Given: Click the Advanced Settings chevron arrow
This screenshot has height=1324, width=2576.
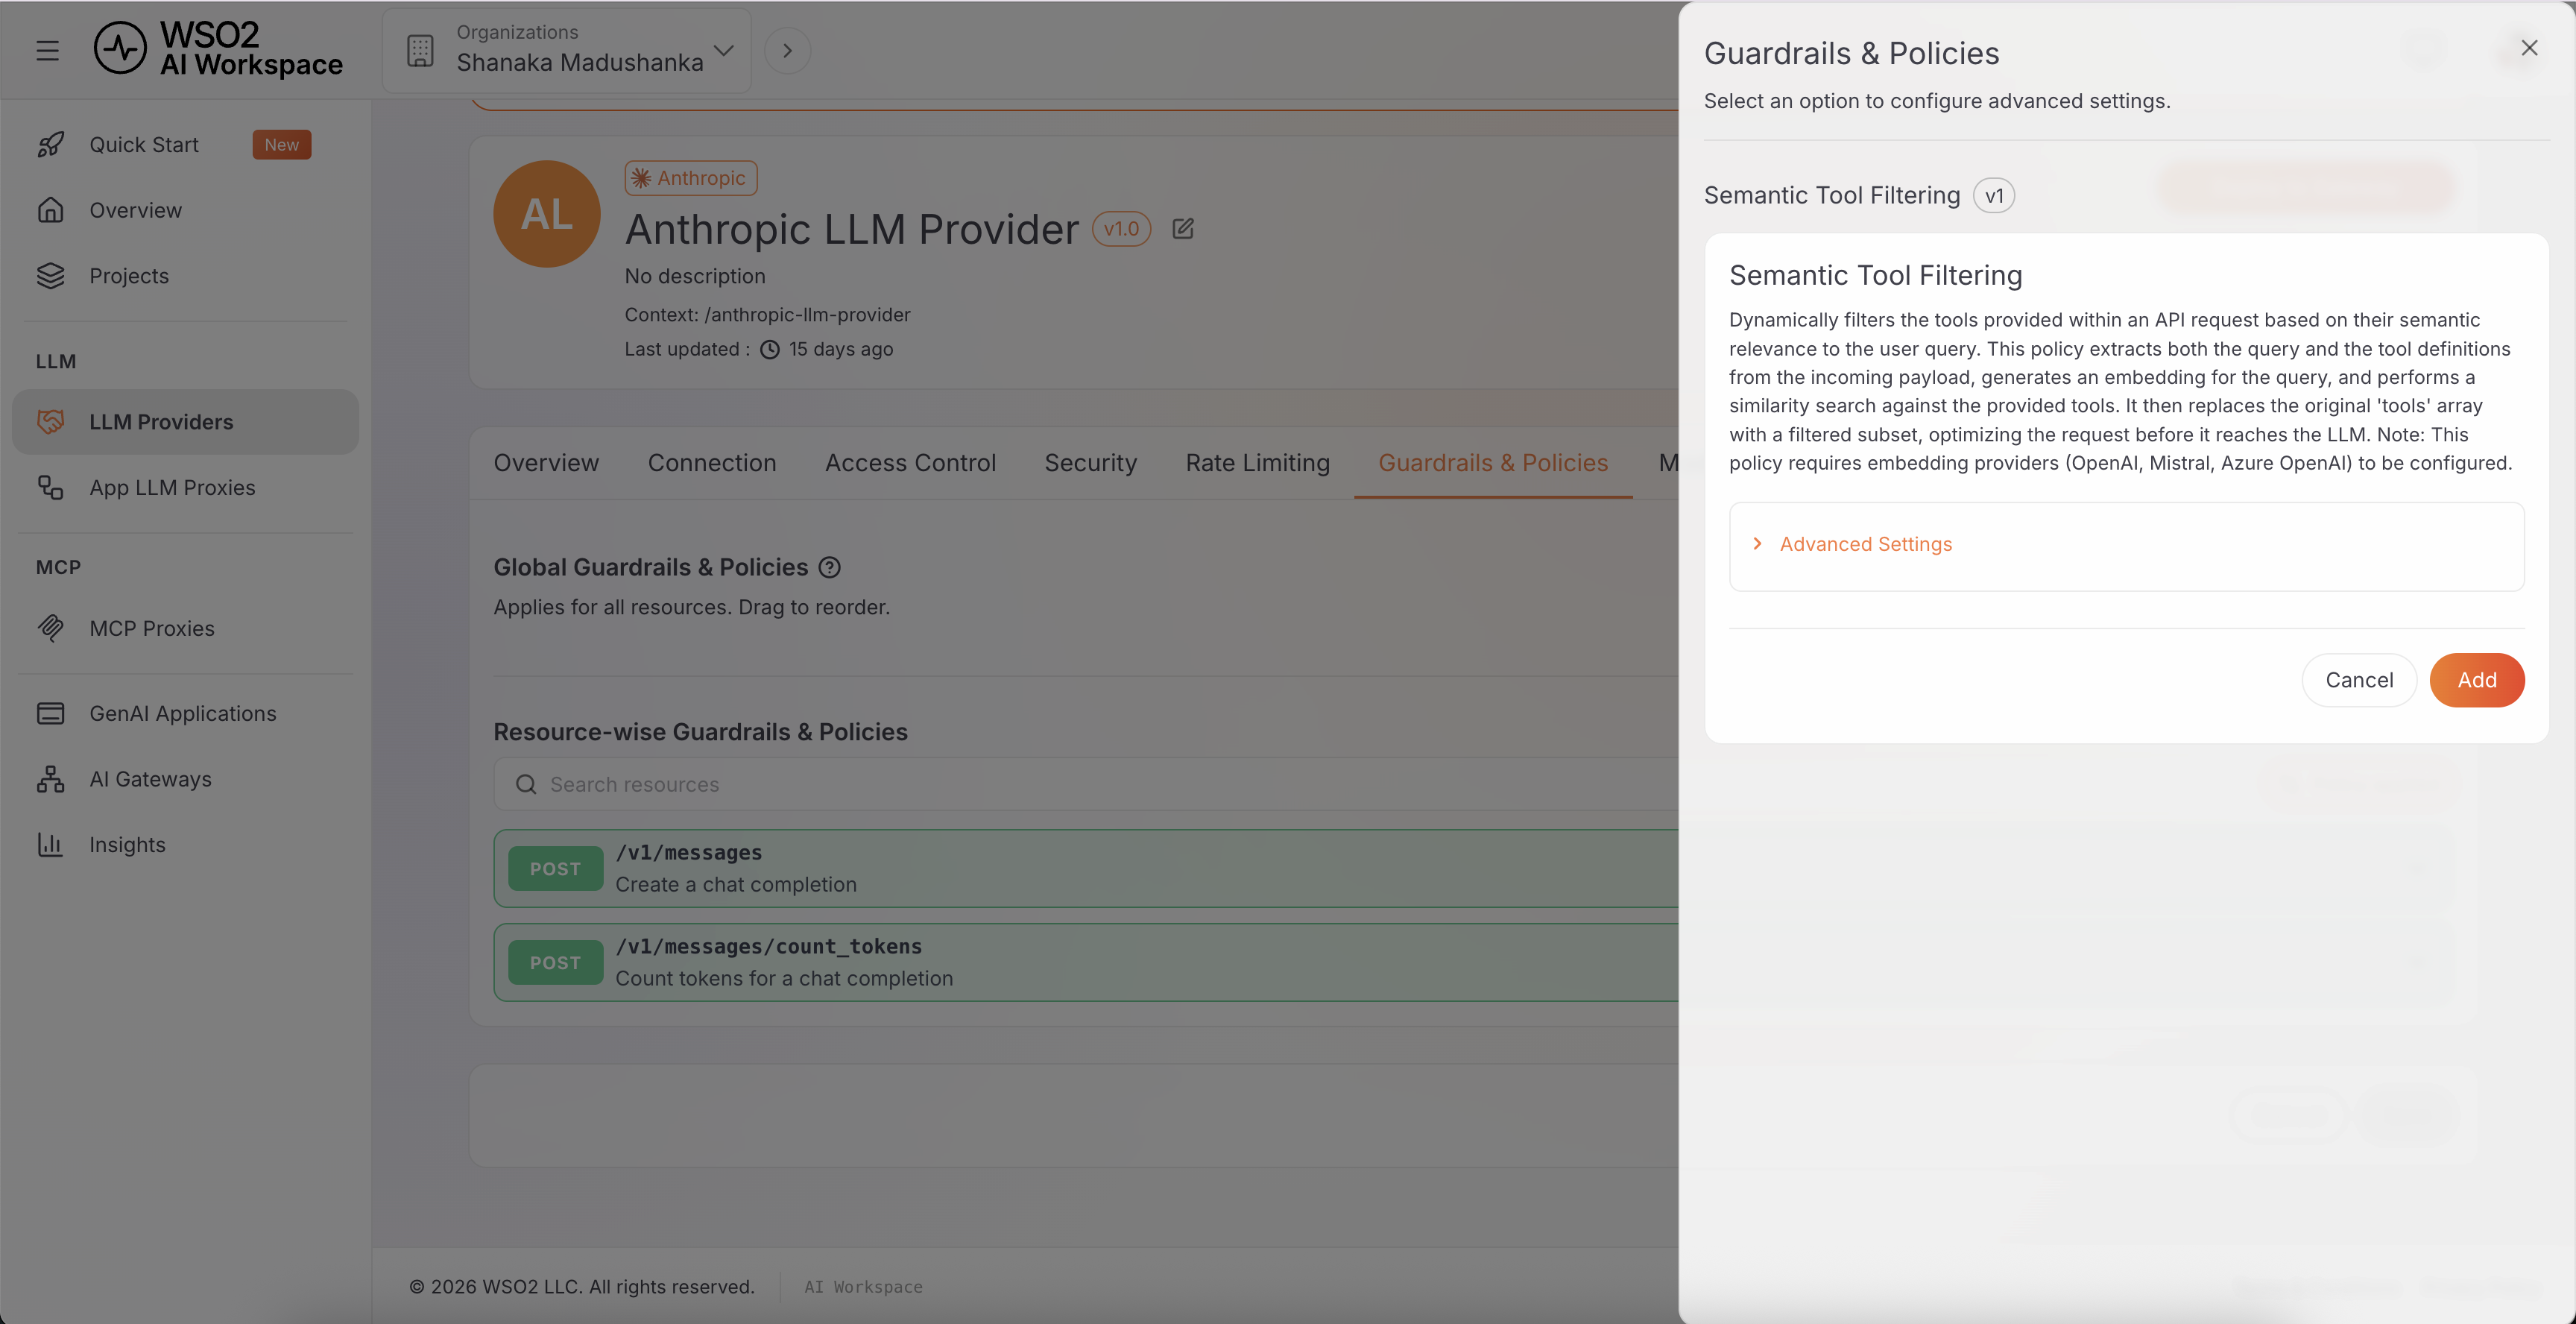Looking at the screenshot, I should coord(1757,543).
